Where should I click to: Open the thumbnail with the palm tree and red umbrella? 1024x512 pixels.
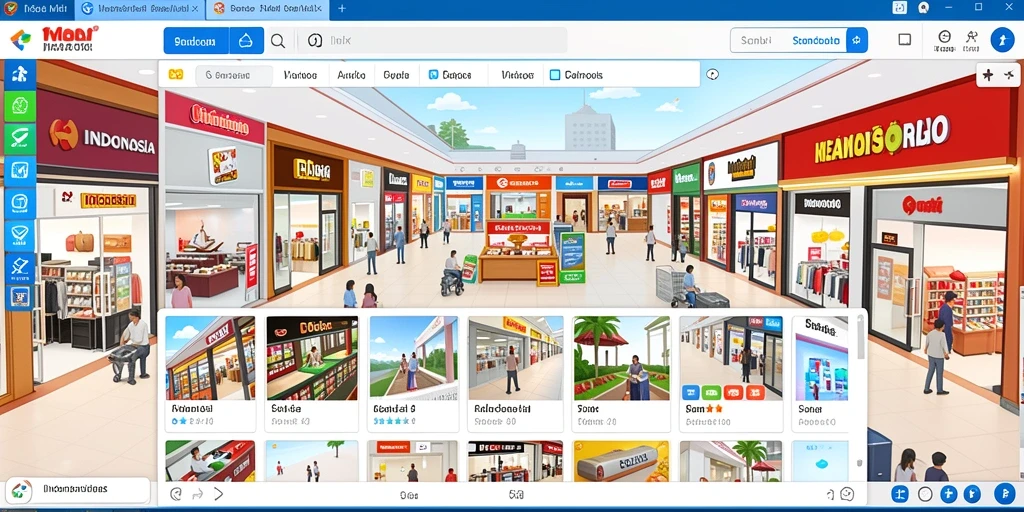tap(622, 358)
